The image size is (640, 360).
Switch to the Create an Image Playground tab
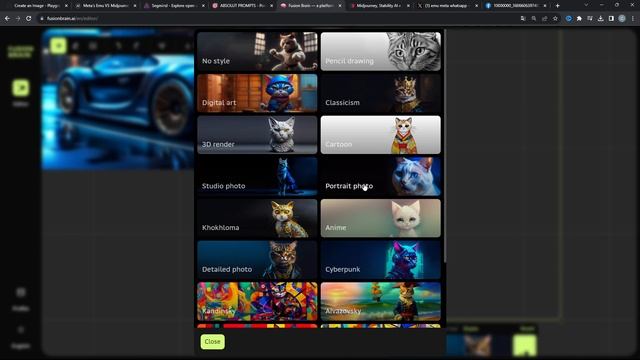click(36, 6)
